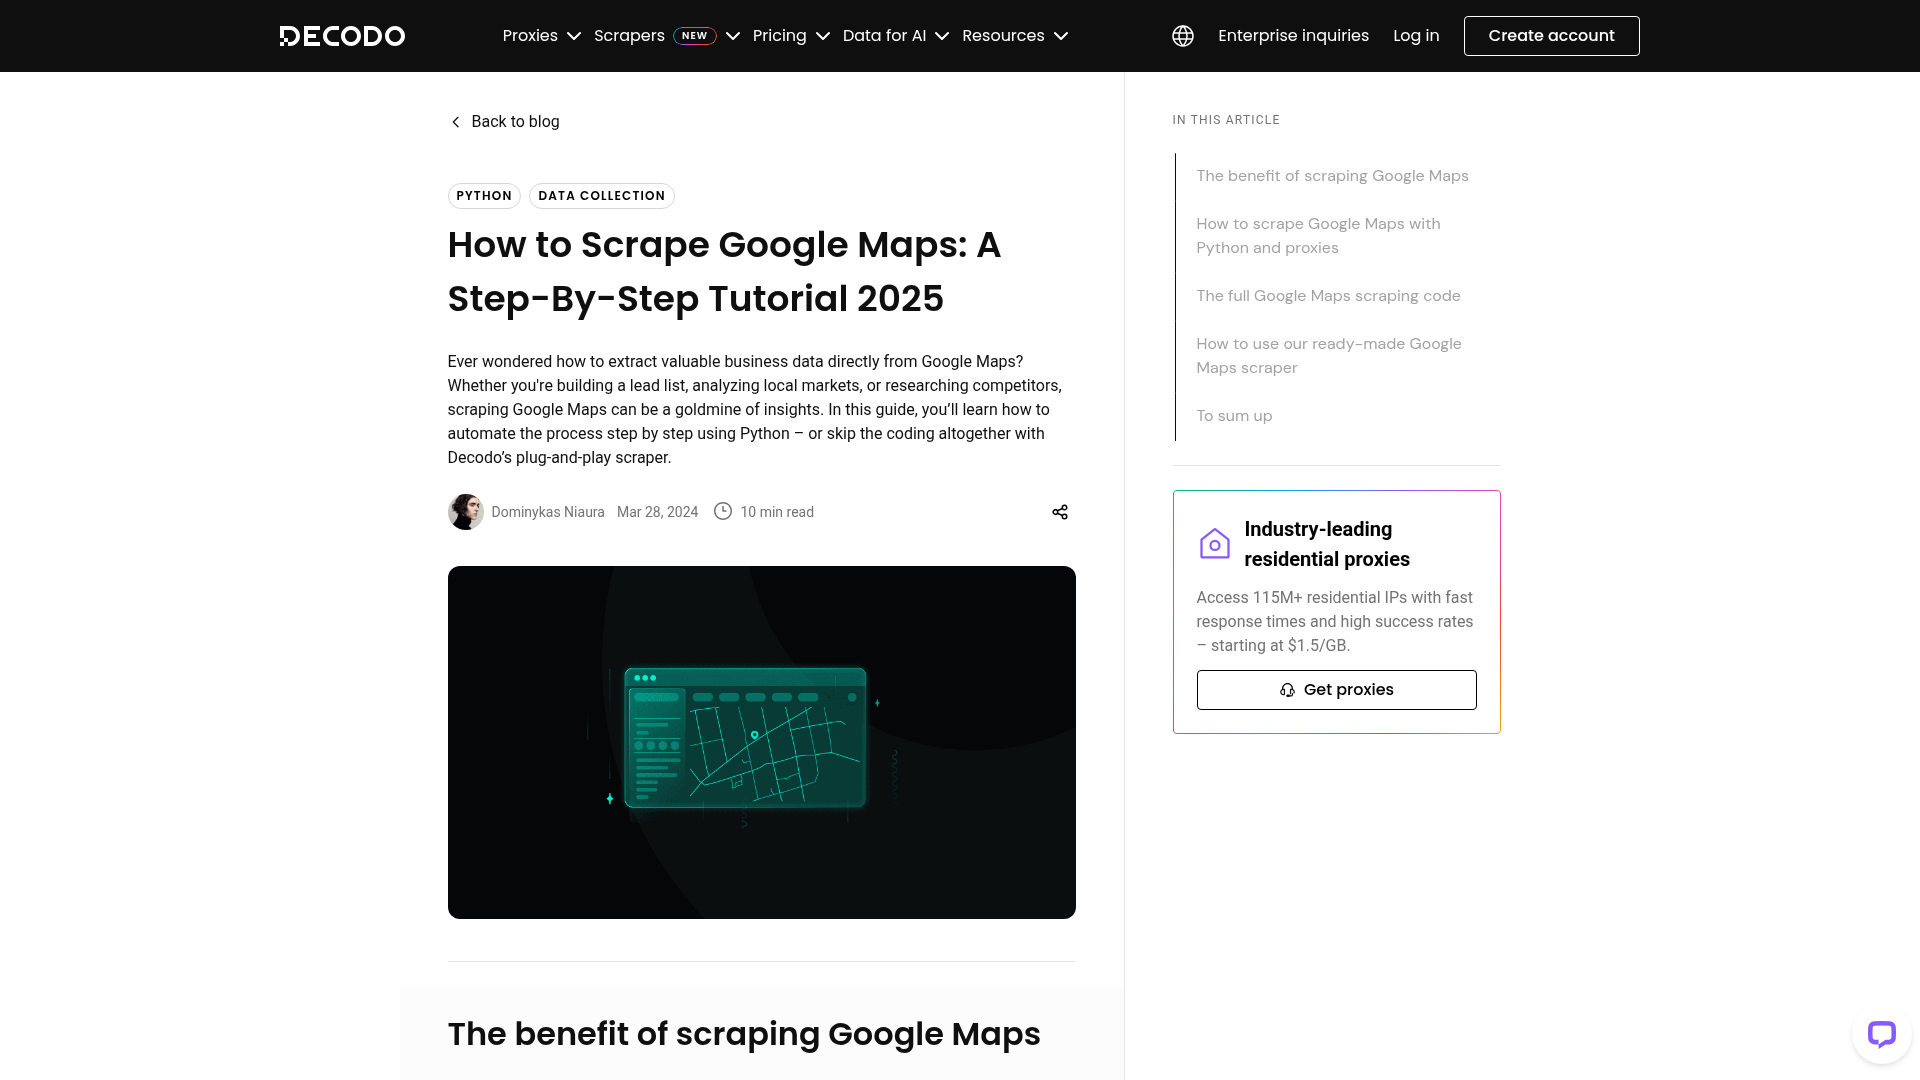The image size is (1920, 1080).
Task: Click the clock icon by 10 min read
Action: 723,511
